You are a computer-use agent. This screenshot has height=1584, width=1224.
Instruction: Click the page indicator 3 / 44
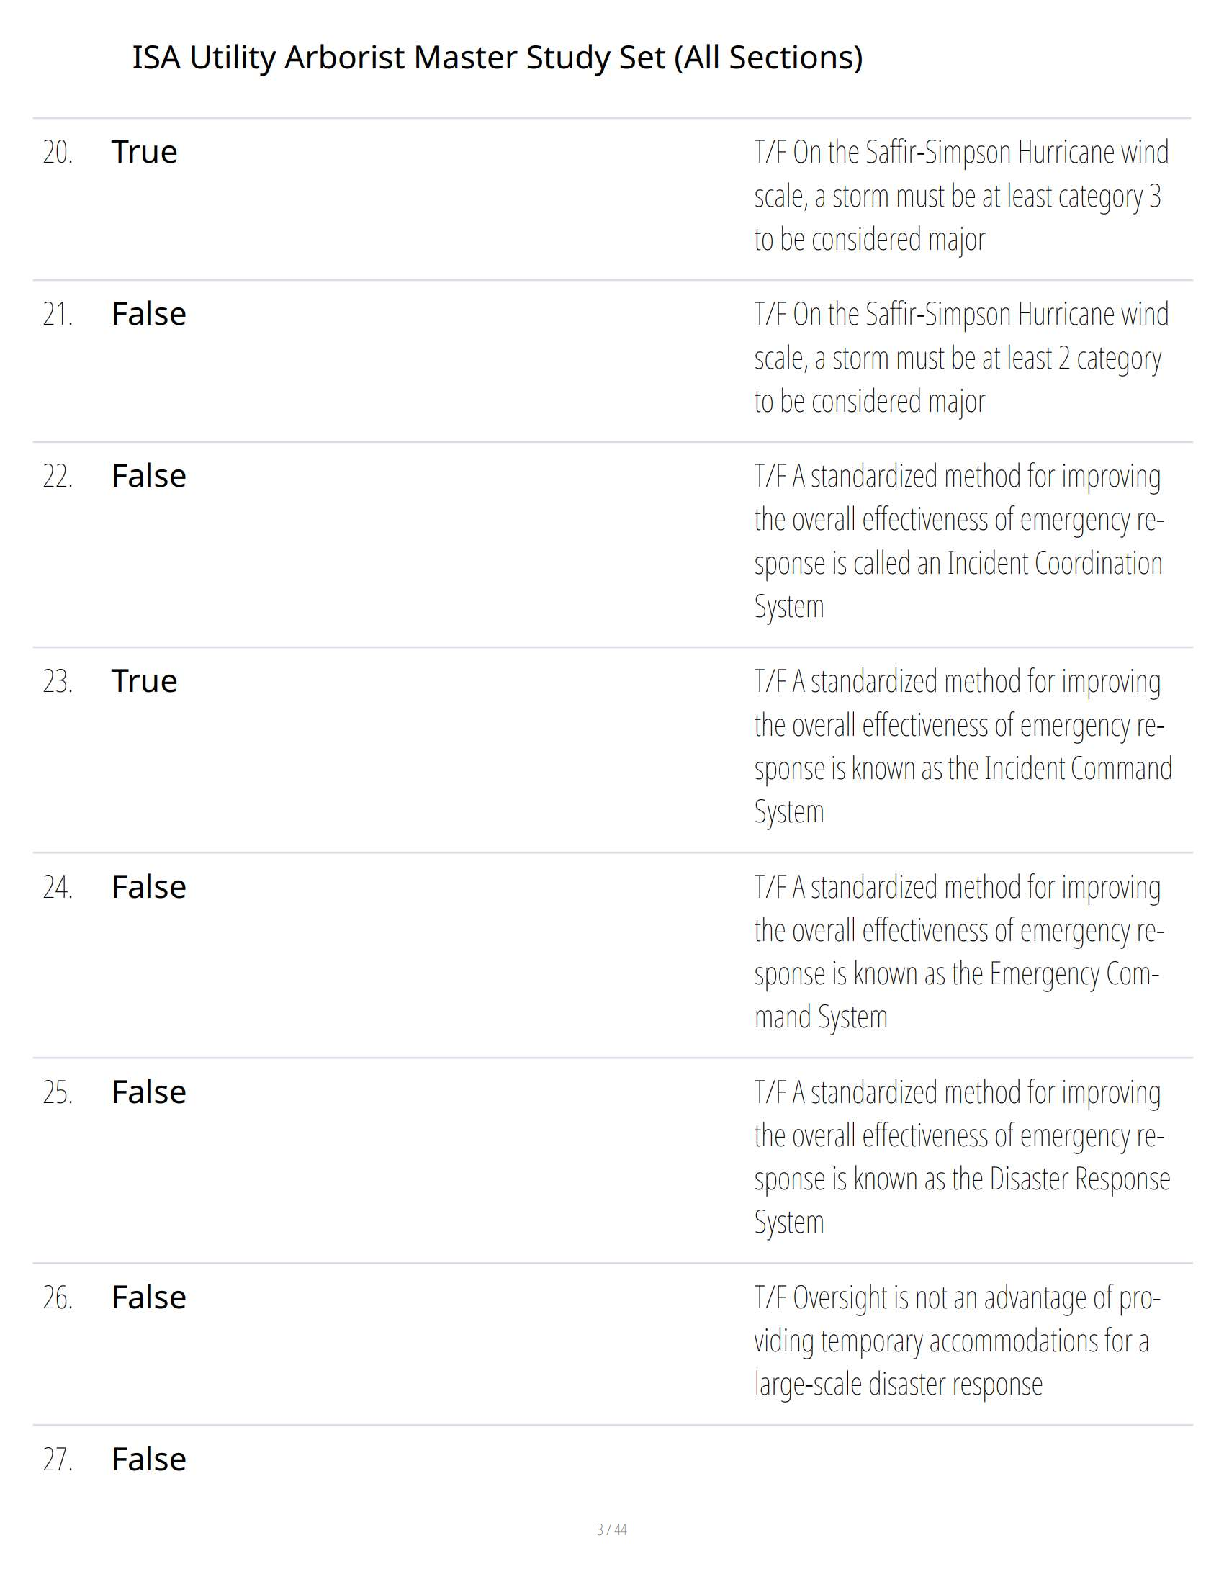(x=612, y=1529)
